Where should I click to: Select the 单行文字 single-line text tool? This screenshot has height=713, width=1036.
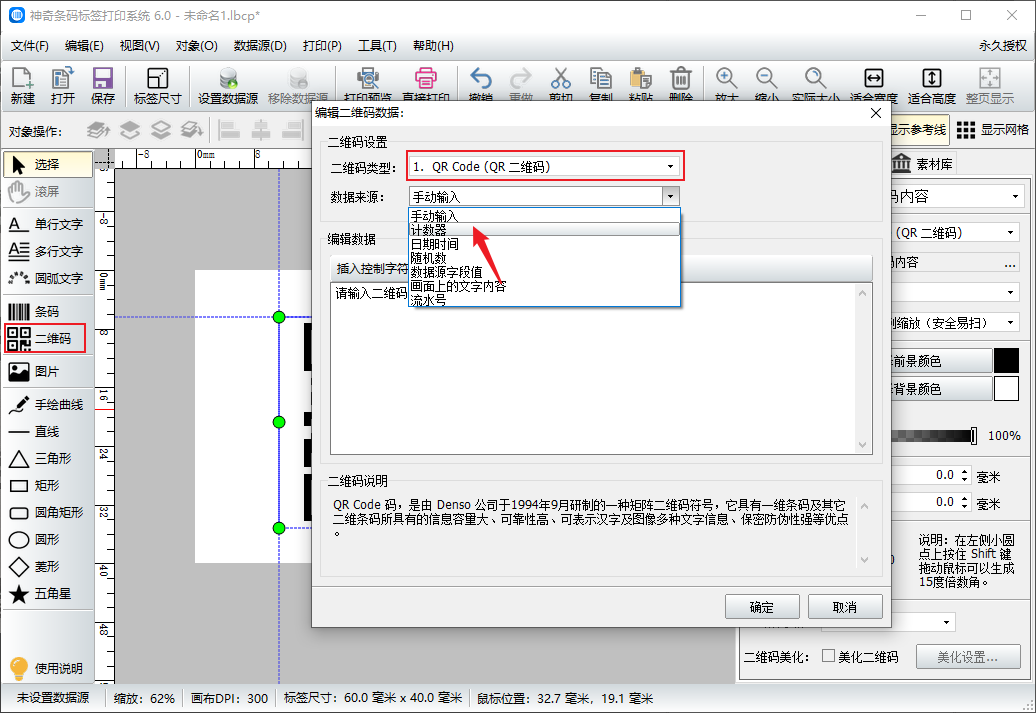48,225
